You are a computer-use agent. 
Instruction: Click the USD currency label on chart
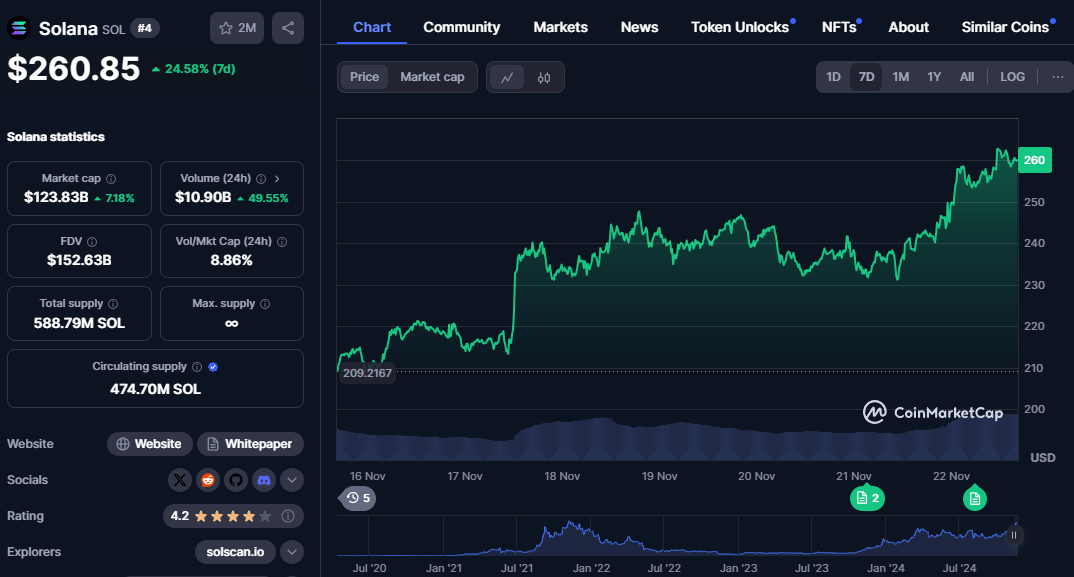coord(1042,458)
